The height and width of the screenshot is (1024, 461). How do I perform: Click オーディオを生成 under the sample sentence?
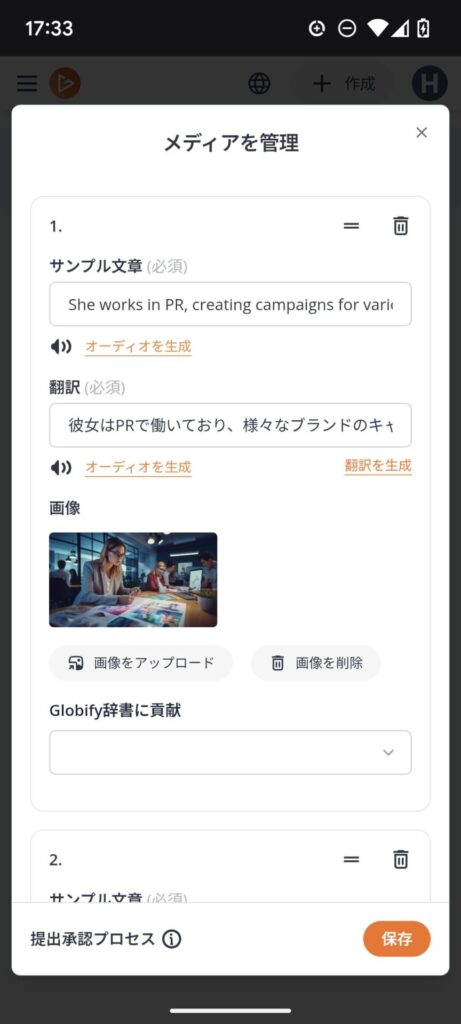click(138, 347)
